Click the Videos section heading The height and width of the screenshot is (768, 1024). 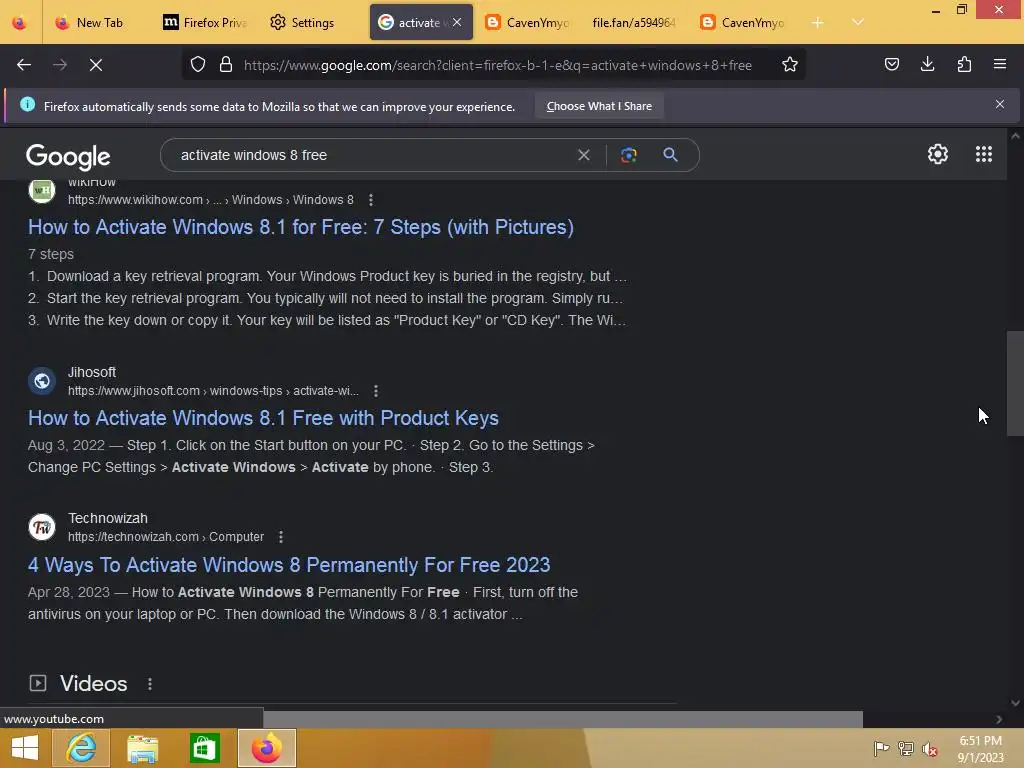[93, 684]
